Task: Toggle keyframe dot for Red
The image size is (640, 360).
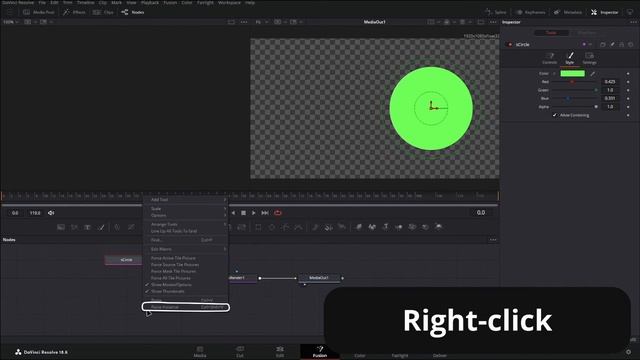Action: tap(628, 82)
